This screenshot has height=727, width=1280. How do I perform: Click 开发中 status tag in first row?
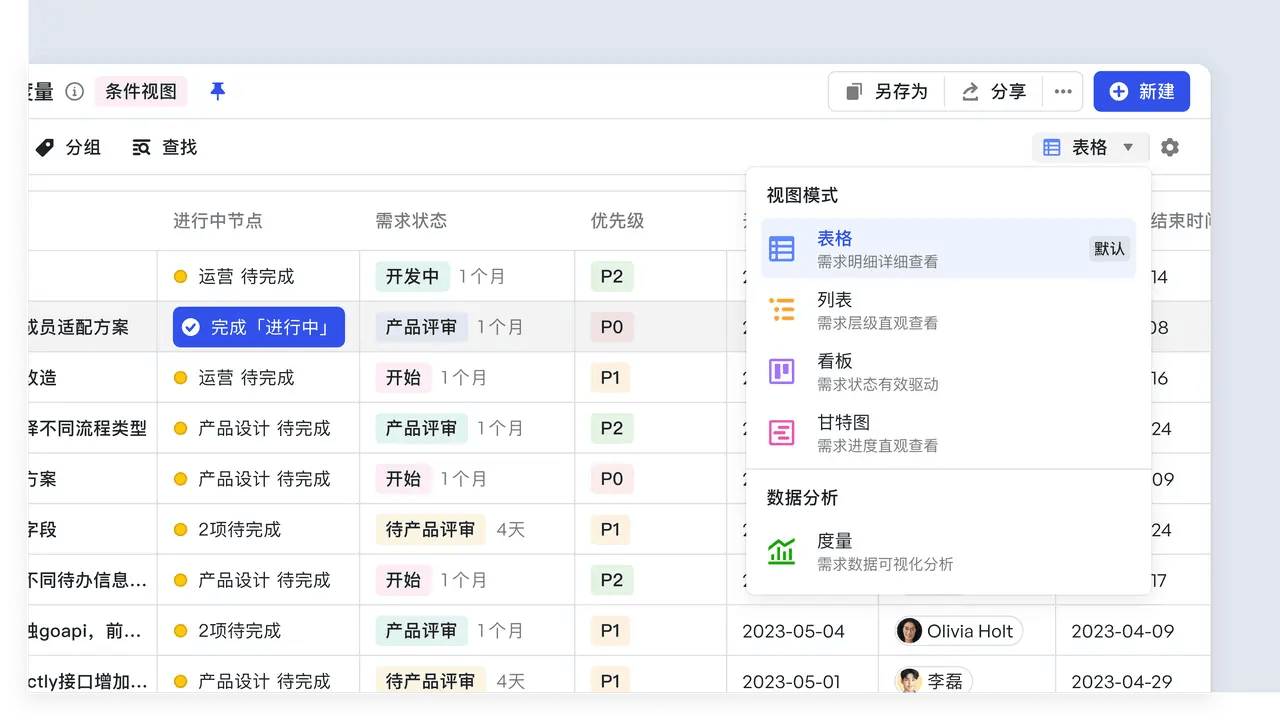point(412,276)
